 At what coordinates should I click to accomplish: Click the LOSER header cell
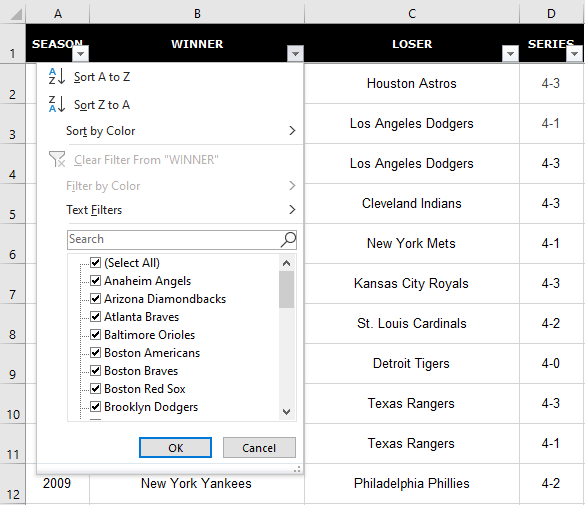pyautogui.click(x=412, y=43)
